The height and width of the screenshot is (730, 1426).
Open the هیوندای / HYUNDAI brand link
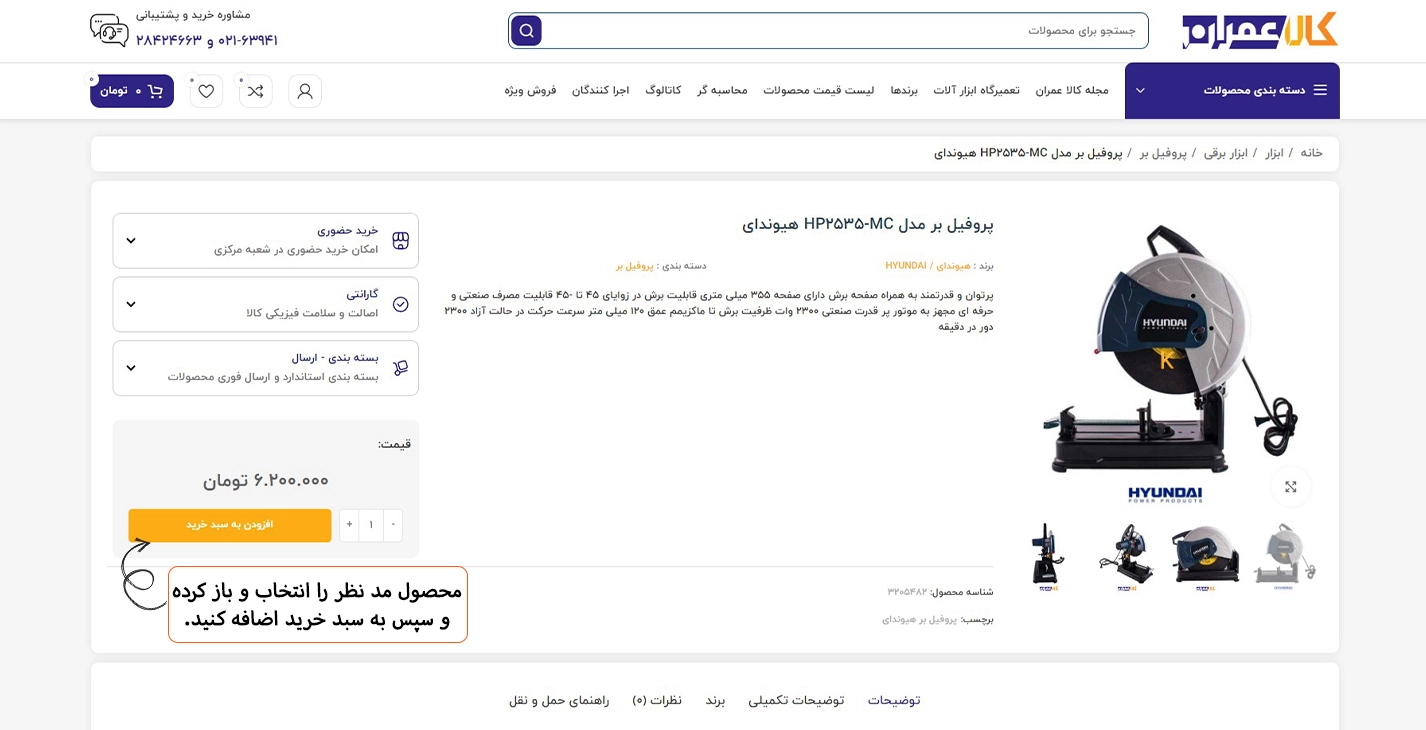point(928,266)
